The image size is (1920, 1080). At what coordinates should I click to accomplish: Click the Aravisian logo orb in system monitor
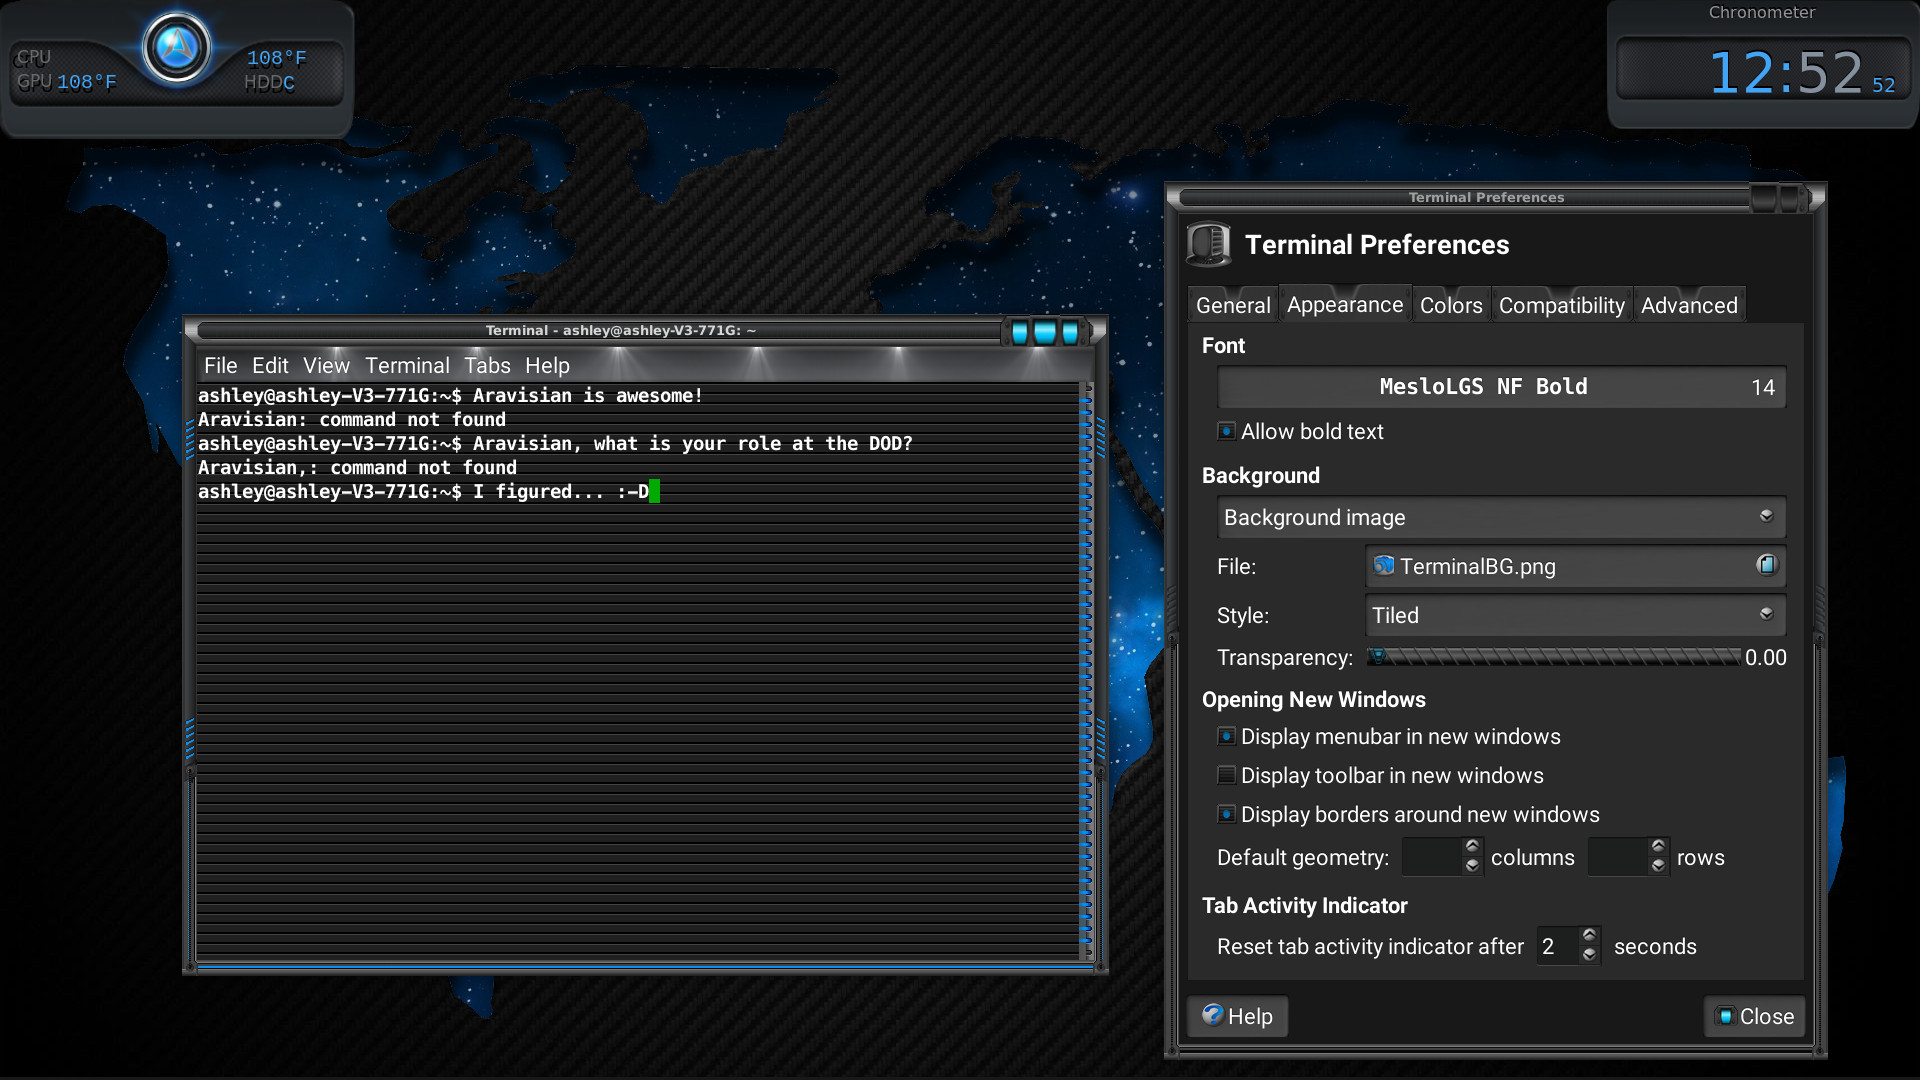point(177,47)
